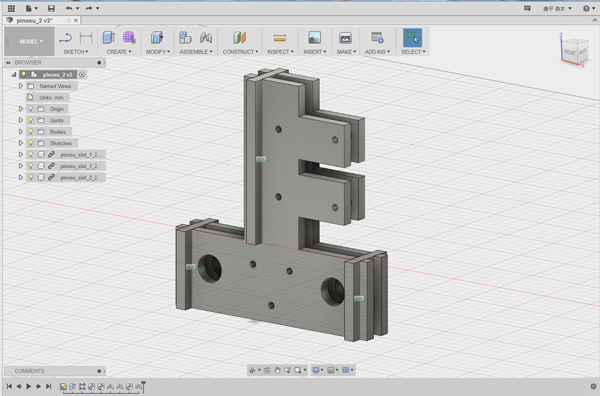Toggle visibility bulb of pinosu_2 v2 root
600x396 pixels.
point(24,74)
